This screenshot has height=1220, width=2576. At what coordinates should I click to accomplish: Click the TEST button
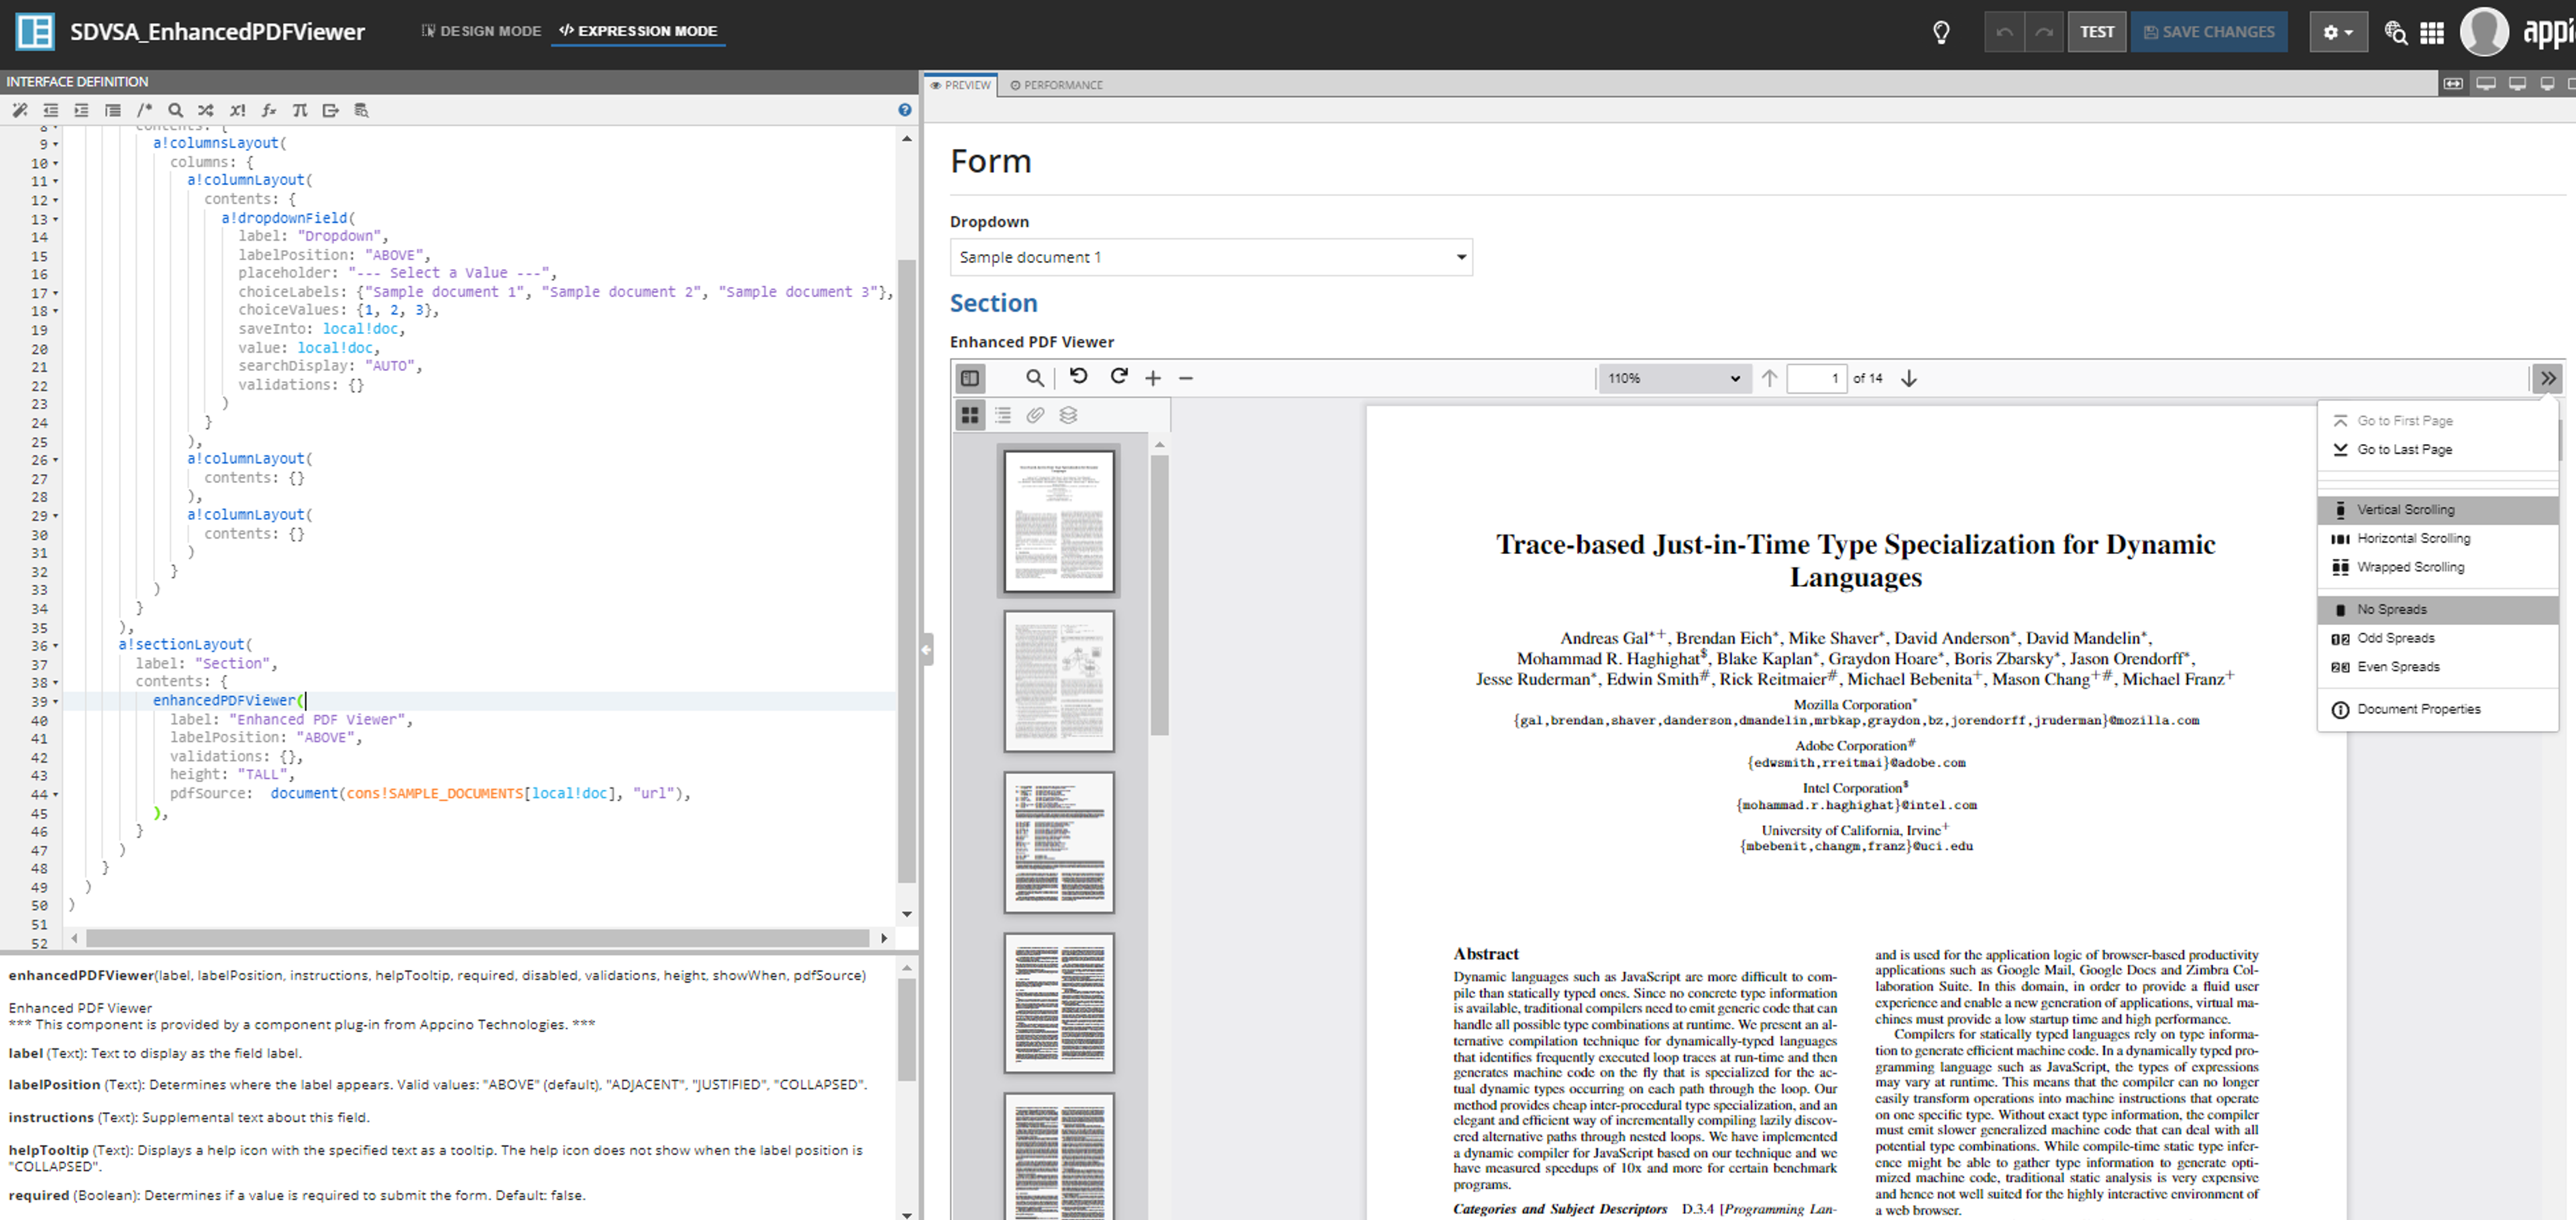tap(2097, 32)
